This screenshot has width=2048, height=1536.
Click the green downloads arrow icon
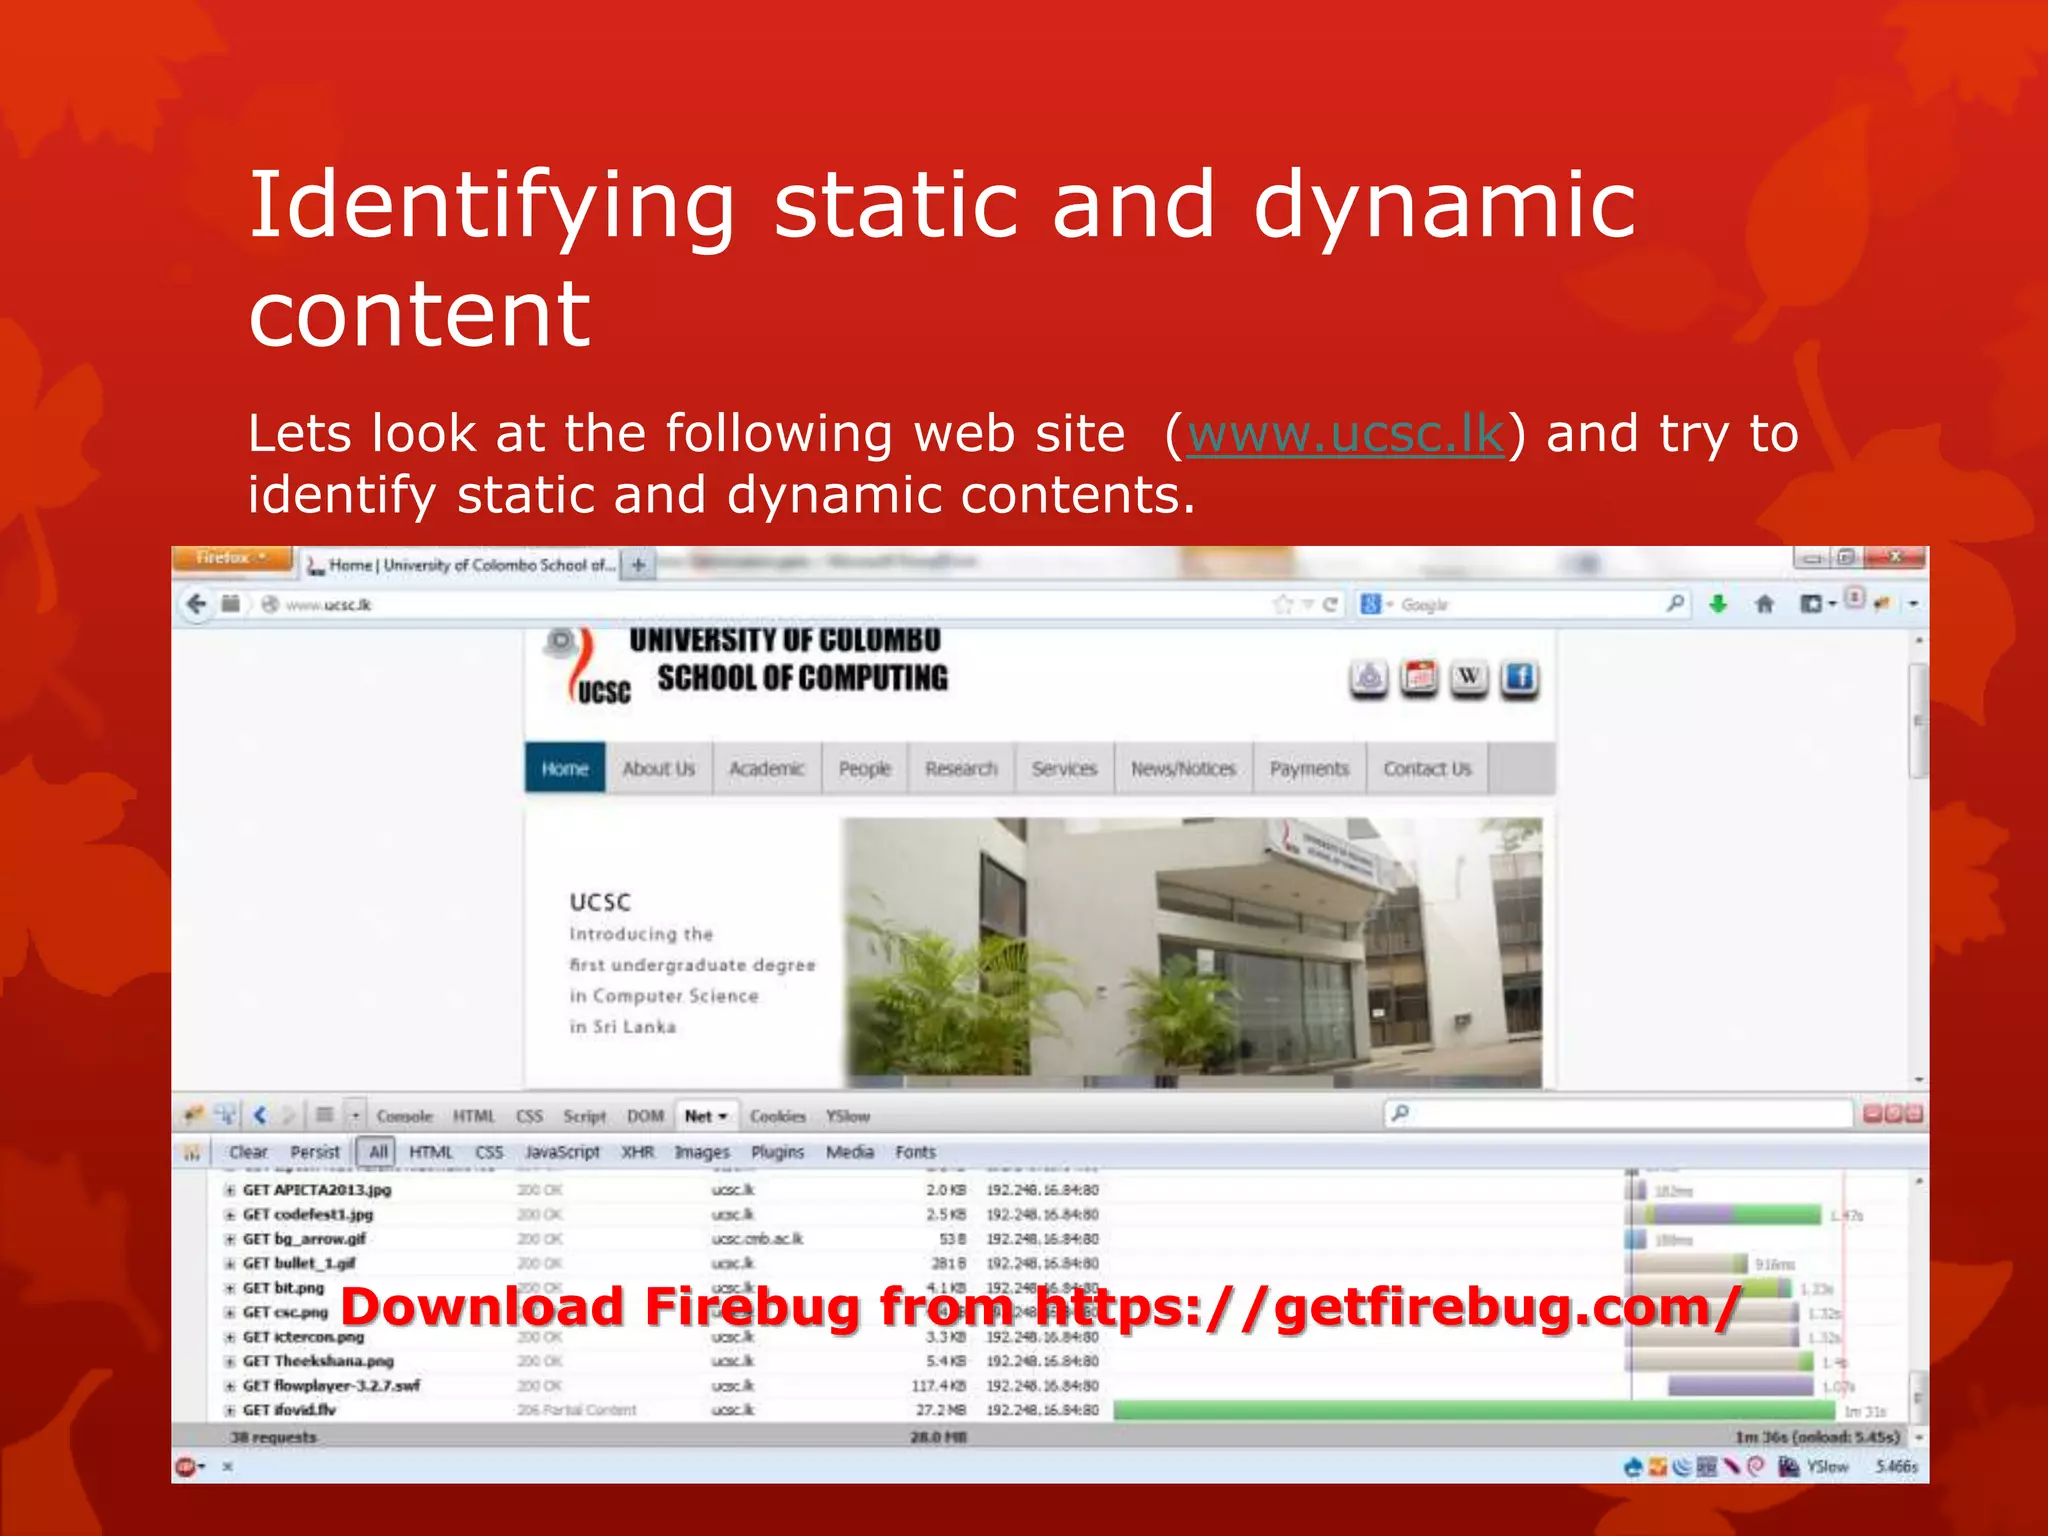1718,604
